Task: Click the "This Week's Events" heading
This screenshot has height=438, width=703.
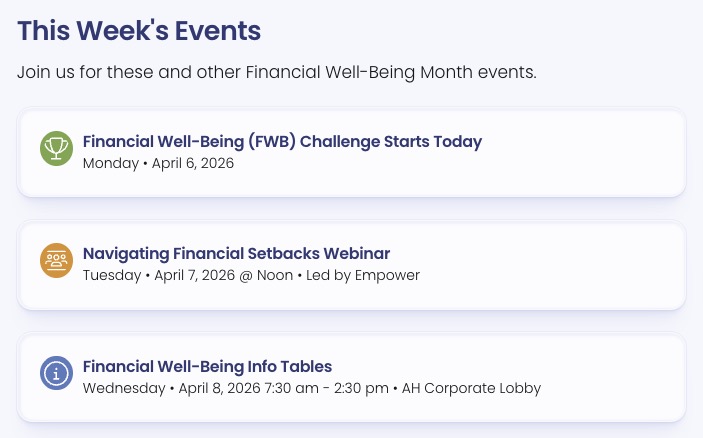Action: [139, 31]
